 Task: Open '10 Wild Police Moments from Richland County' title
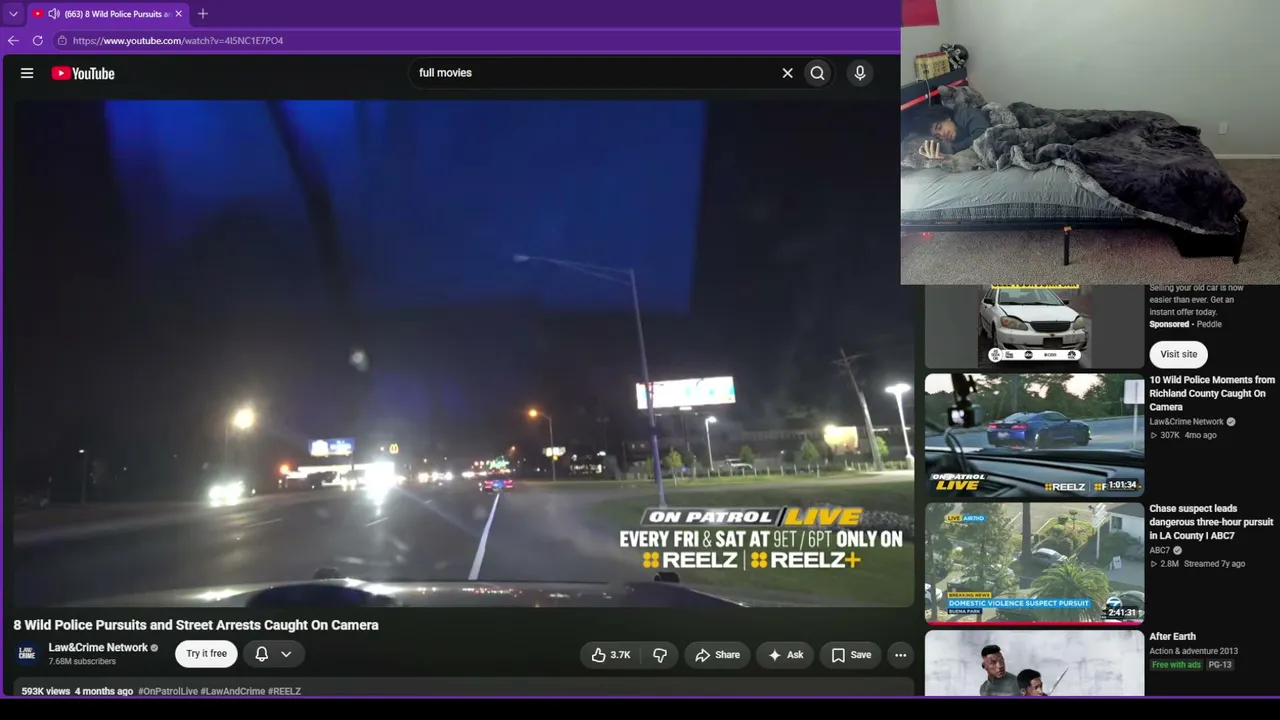coord(1212,393)
